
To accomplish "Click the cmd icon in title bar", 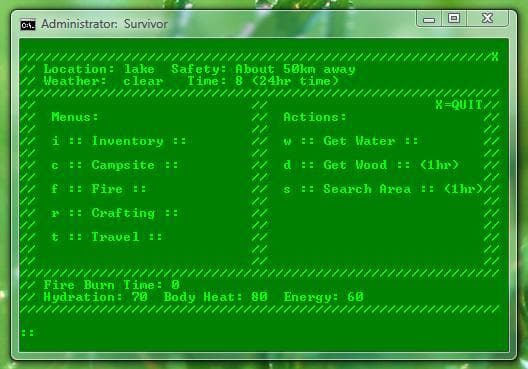I will tap(28, 25).
